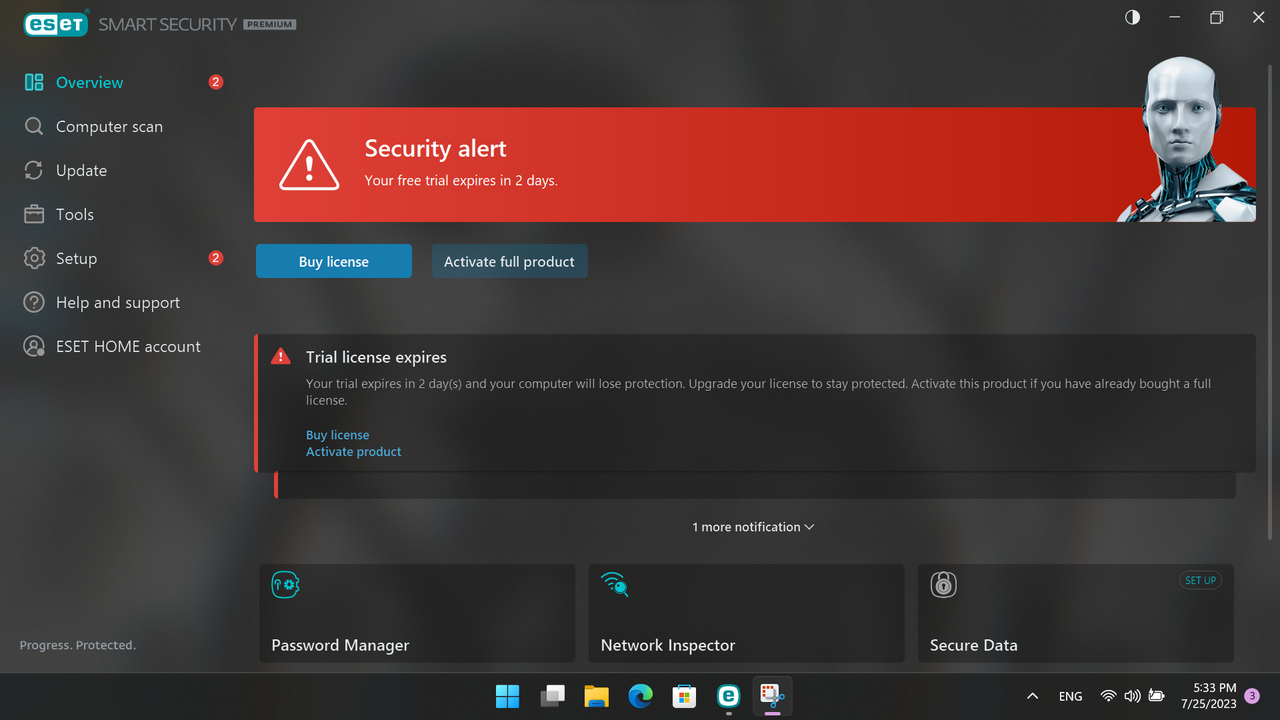The height and width of the screenshot is (720, 1280).
Task: Open File Explorer from taskbar
Action: [596, 696]
